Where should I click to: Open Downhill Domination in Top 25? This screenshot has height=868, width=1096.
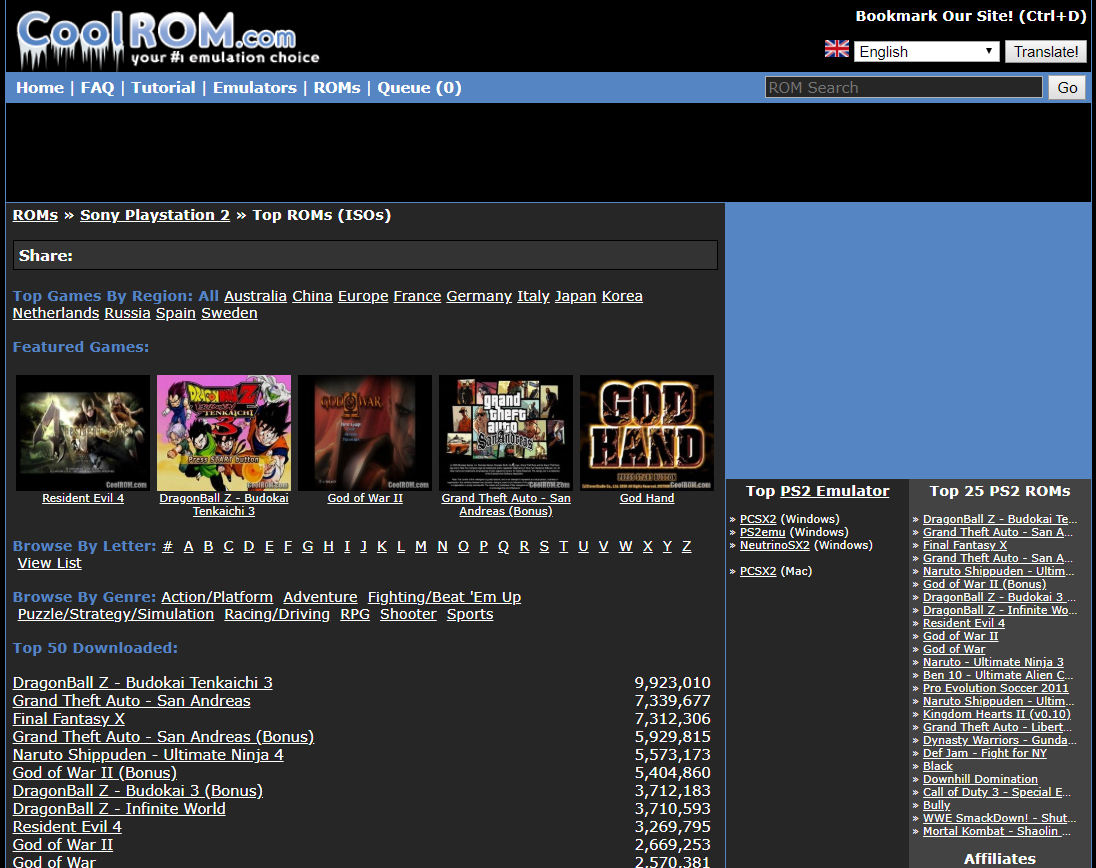click(980, 779)
